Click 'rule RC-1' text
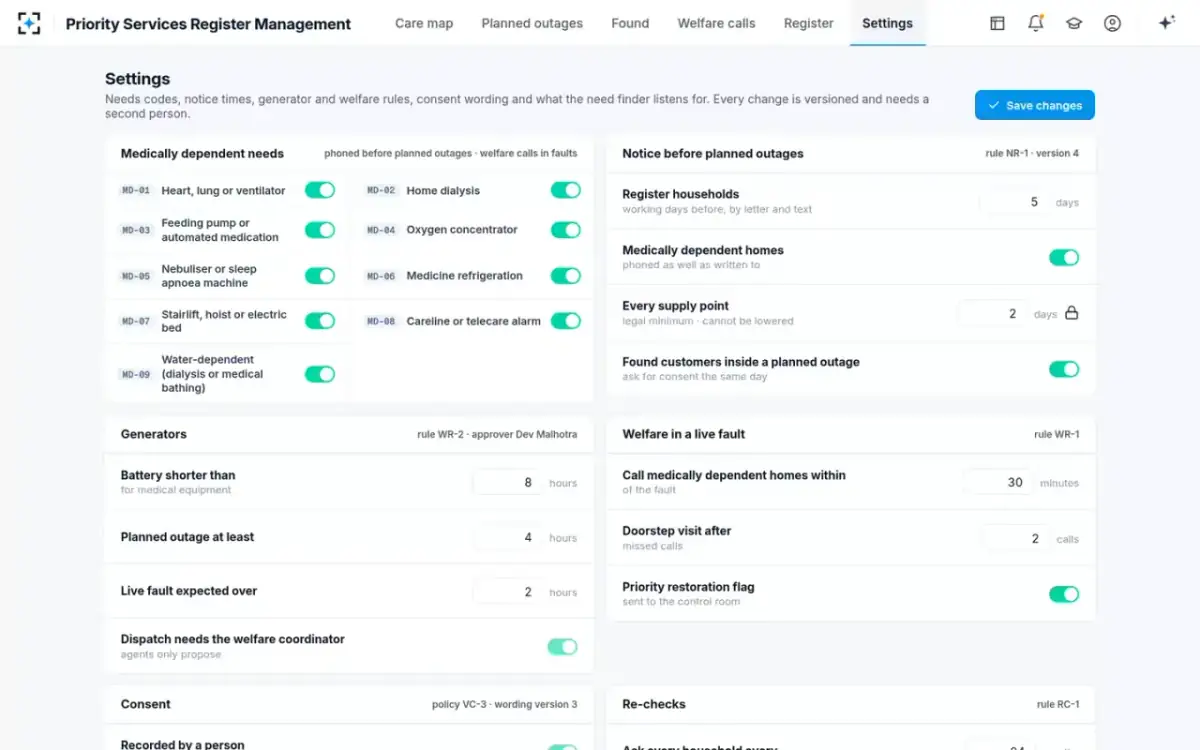This screenshot has height=750, width=1200. tap(1058, 704)
